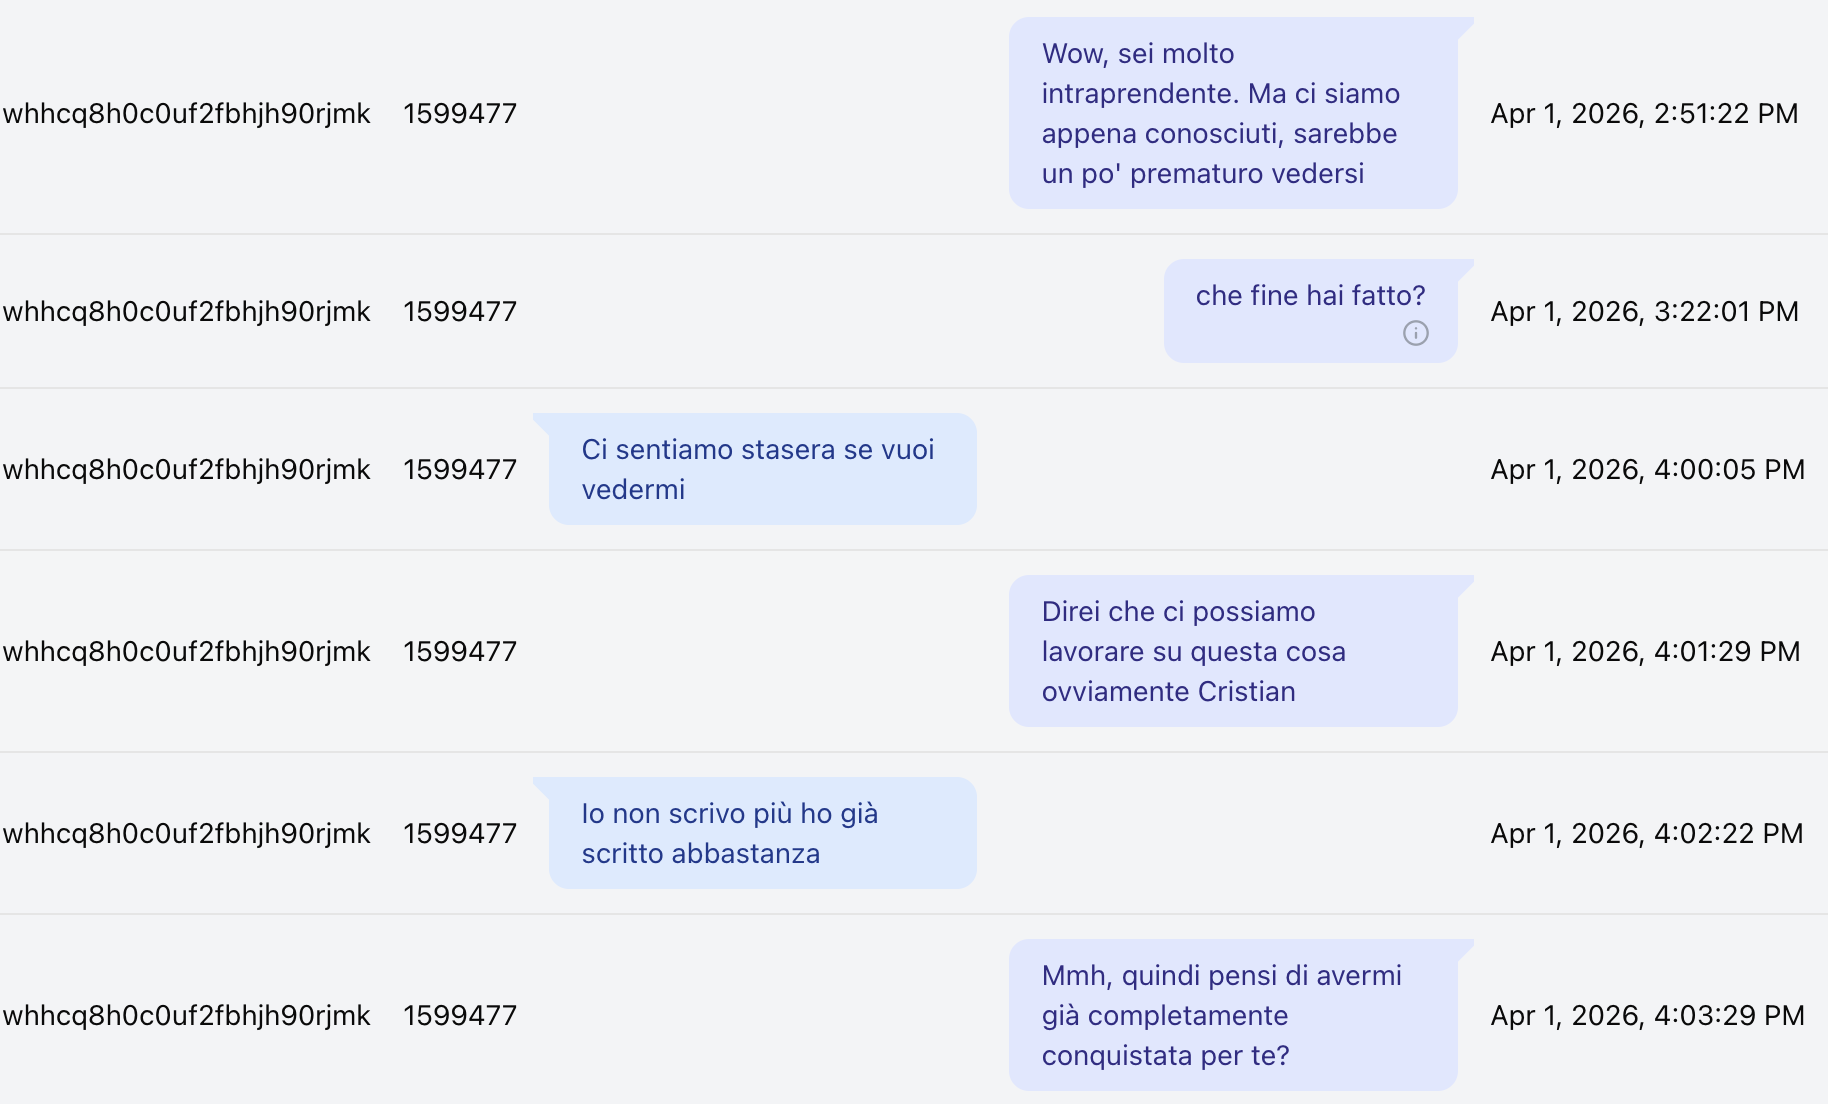Open the 'Wow, sei molto intraprendente' message bubble
Screen dimensions: 1828x1104
click(x=1233, y=113)
